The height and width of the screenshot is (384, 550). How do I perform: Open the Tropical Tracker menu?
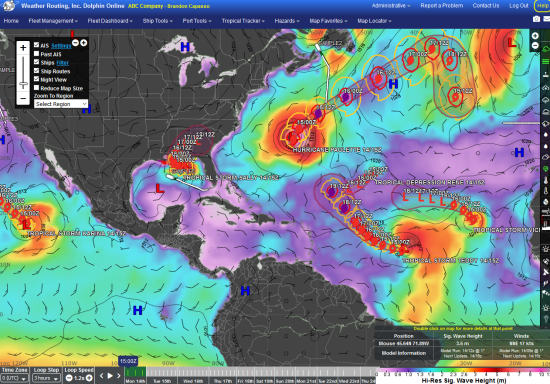pyautogui.click(x=243, y=21)
